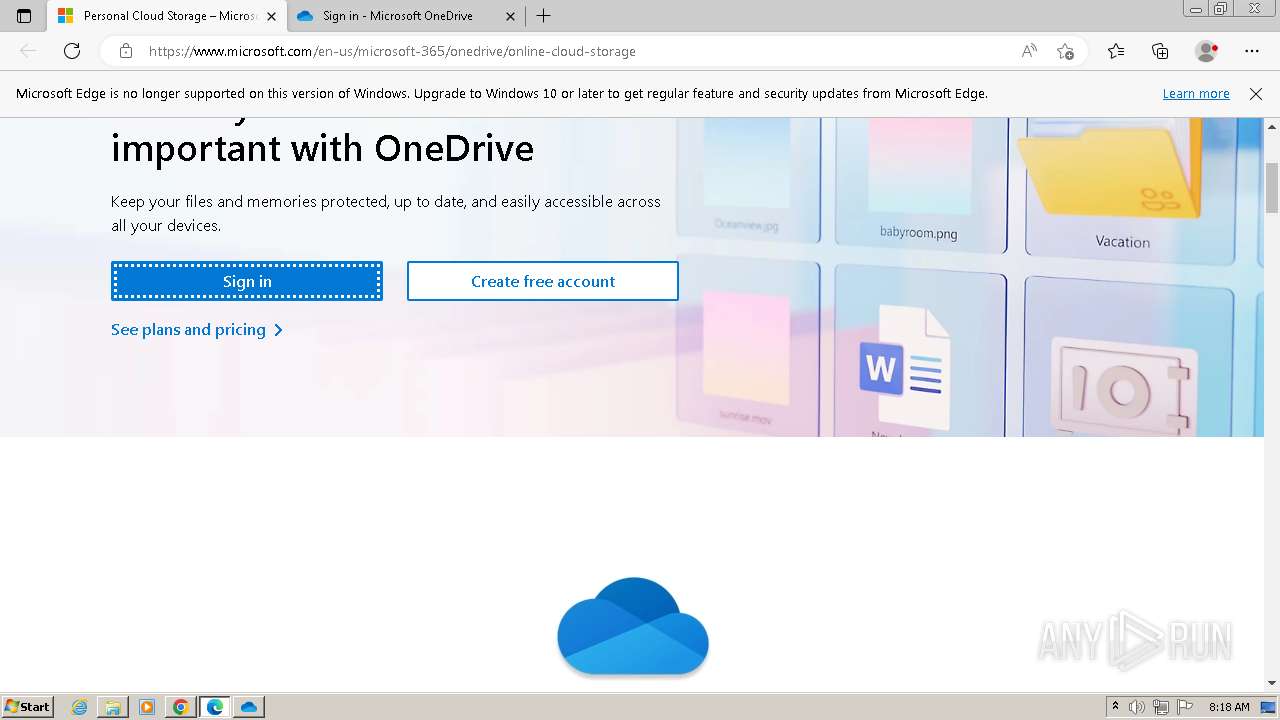Open See plans and pricing link
Viewport: 1280px width, 720px height.
(197, 330)
